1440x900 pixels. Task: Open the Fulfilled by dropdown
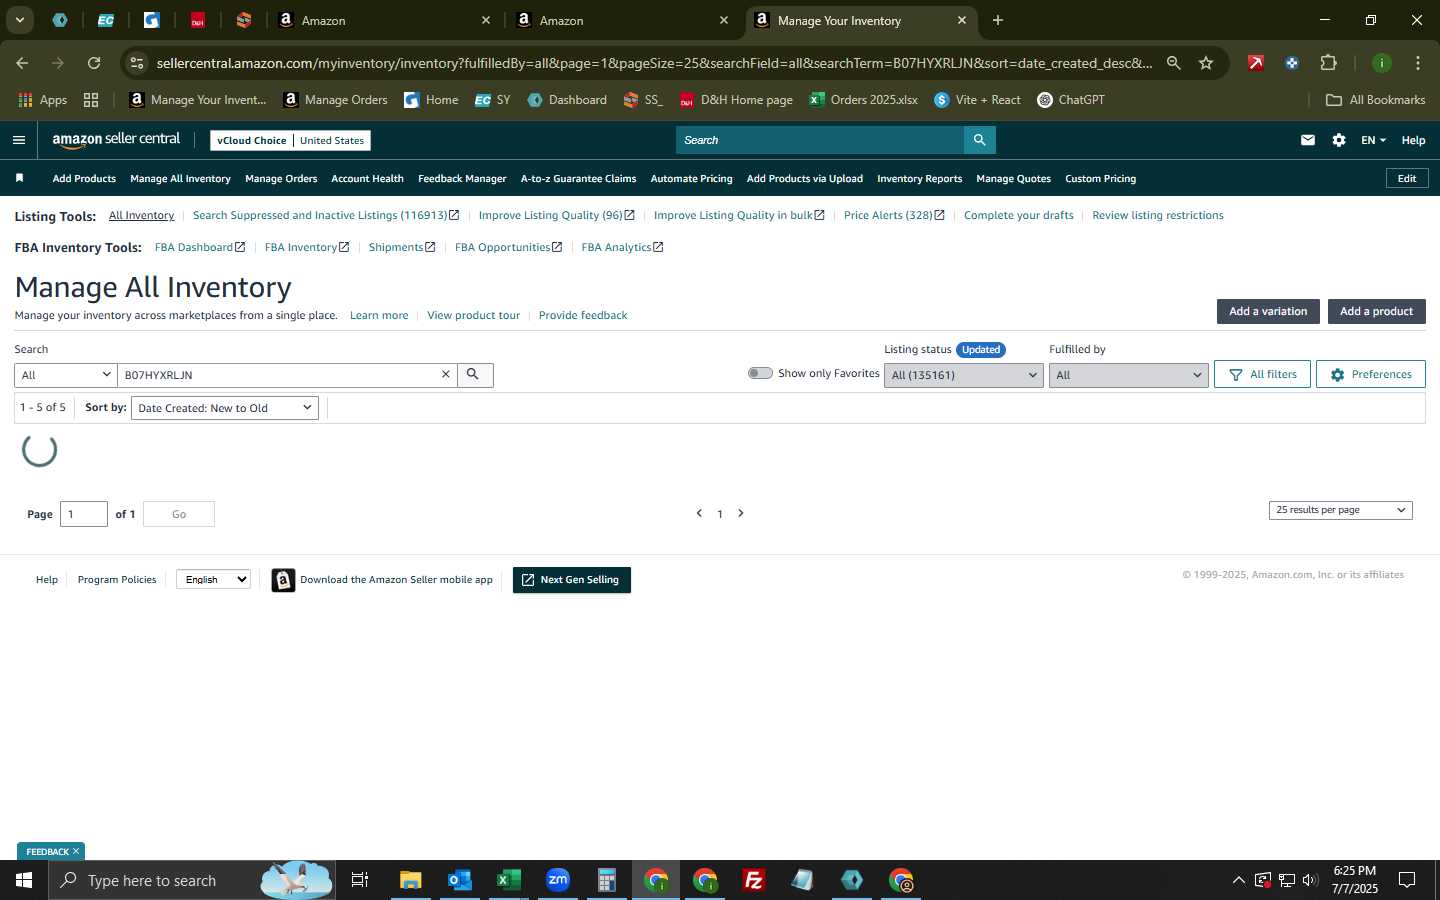1128,375
